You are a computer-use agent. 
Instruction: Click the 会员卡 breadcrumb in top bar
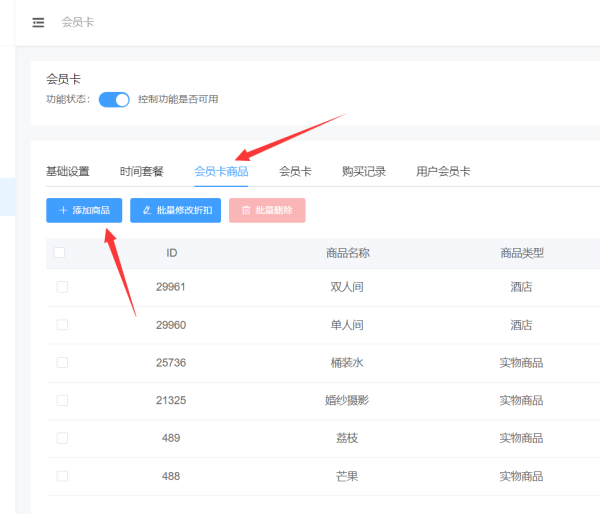pyautogui.click(x=77, y=22)
